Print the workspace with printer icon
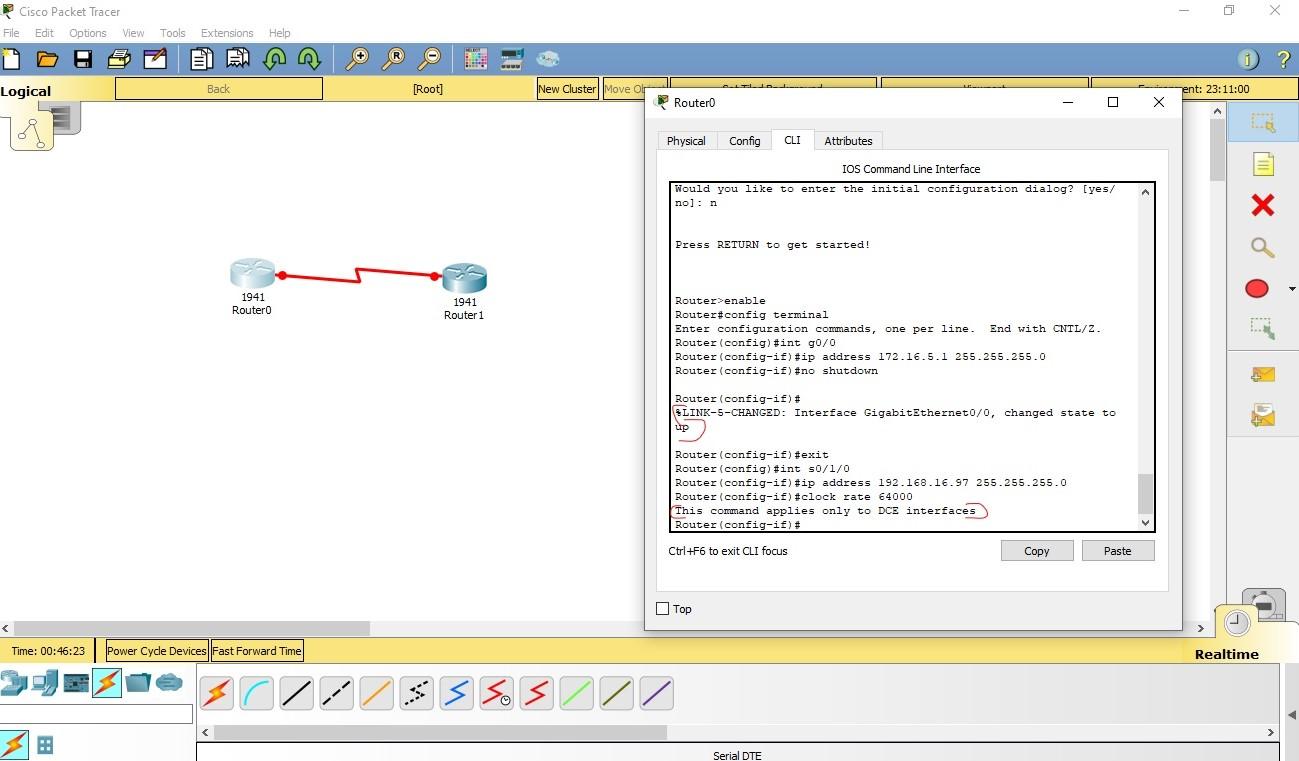 [119, 59]
